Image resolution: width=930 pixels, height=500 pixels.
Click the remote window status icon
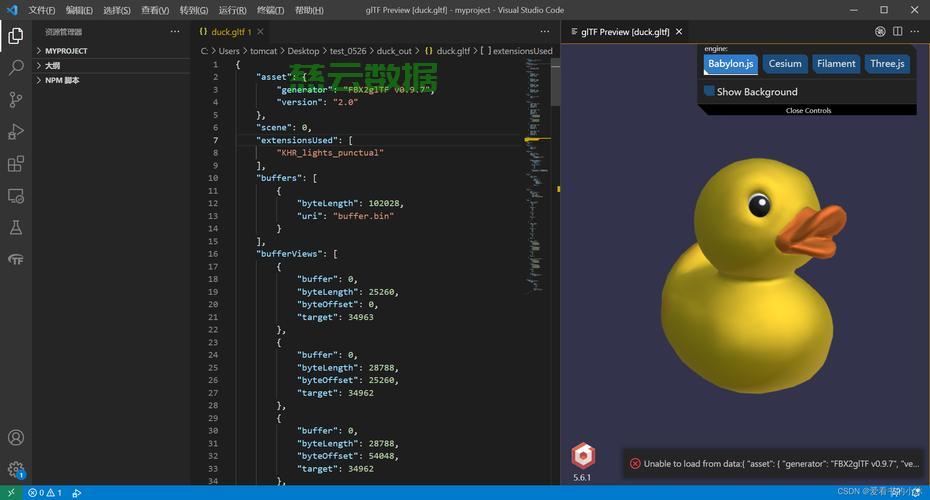[x=11, y=493]
